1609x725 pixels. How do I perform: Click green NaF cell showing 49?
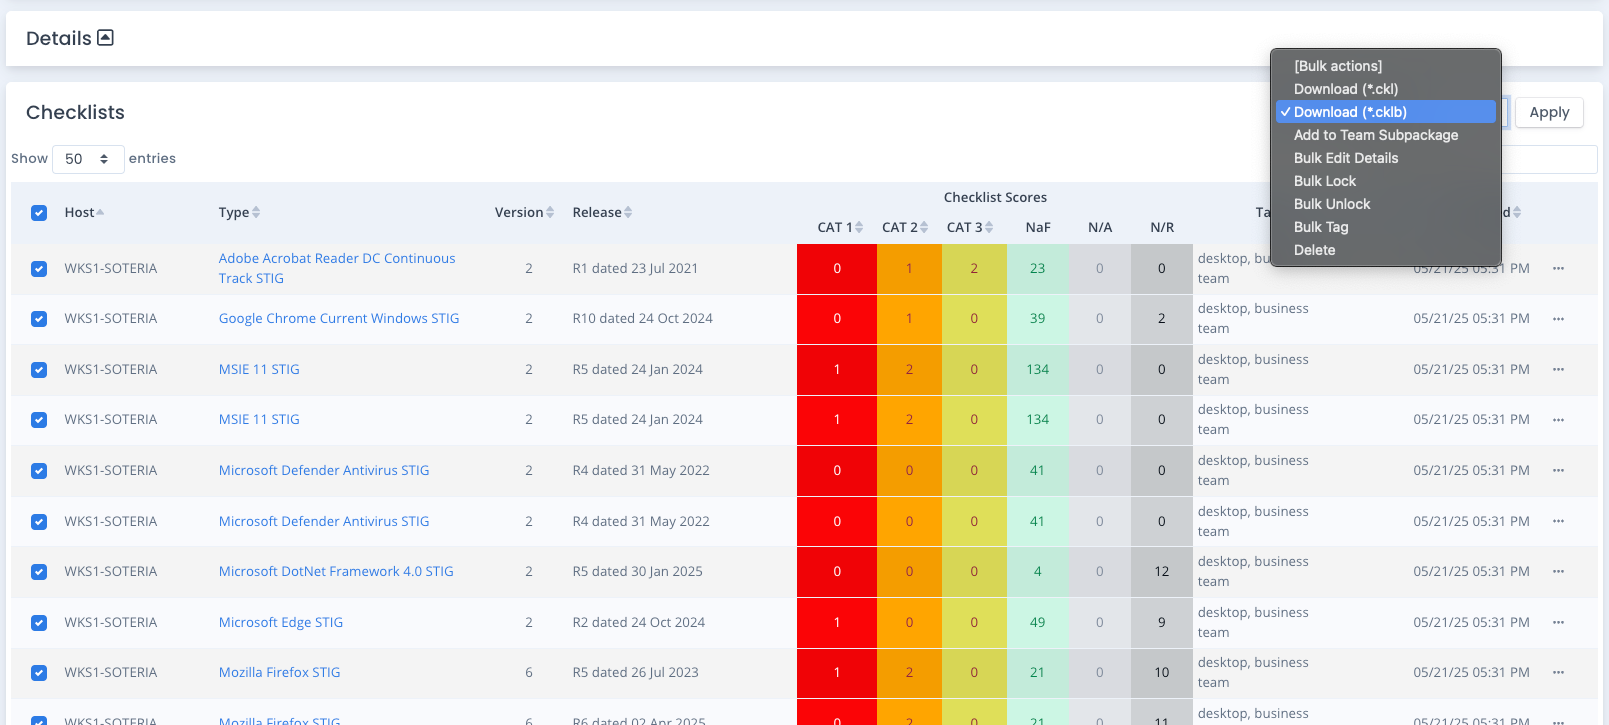point(1038,622)
